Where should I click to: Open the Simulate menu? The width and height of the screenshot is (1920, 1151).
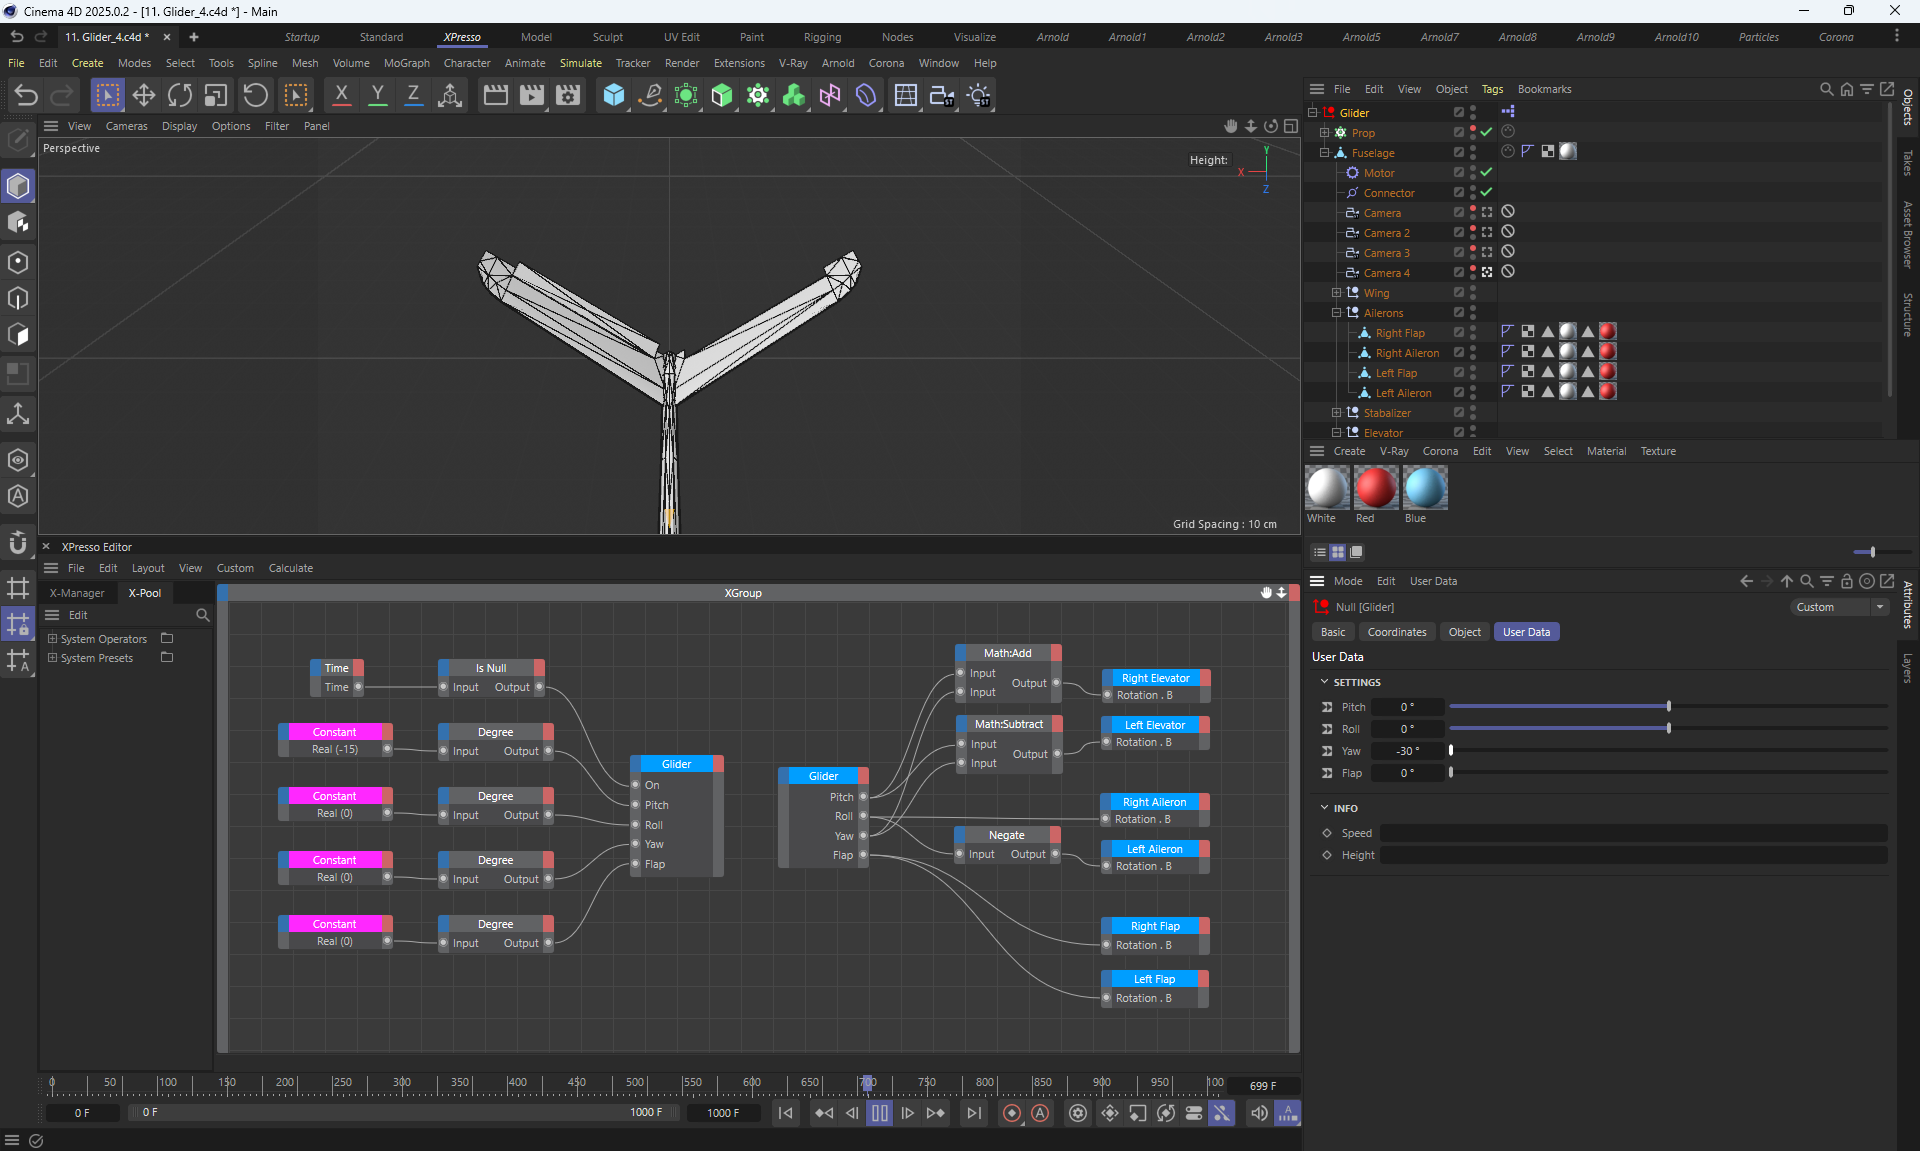(x=580, y=63)
